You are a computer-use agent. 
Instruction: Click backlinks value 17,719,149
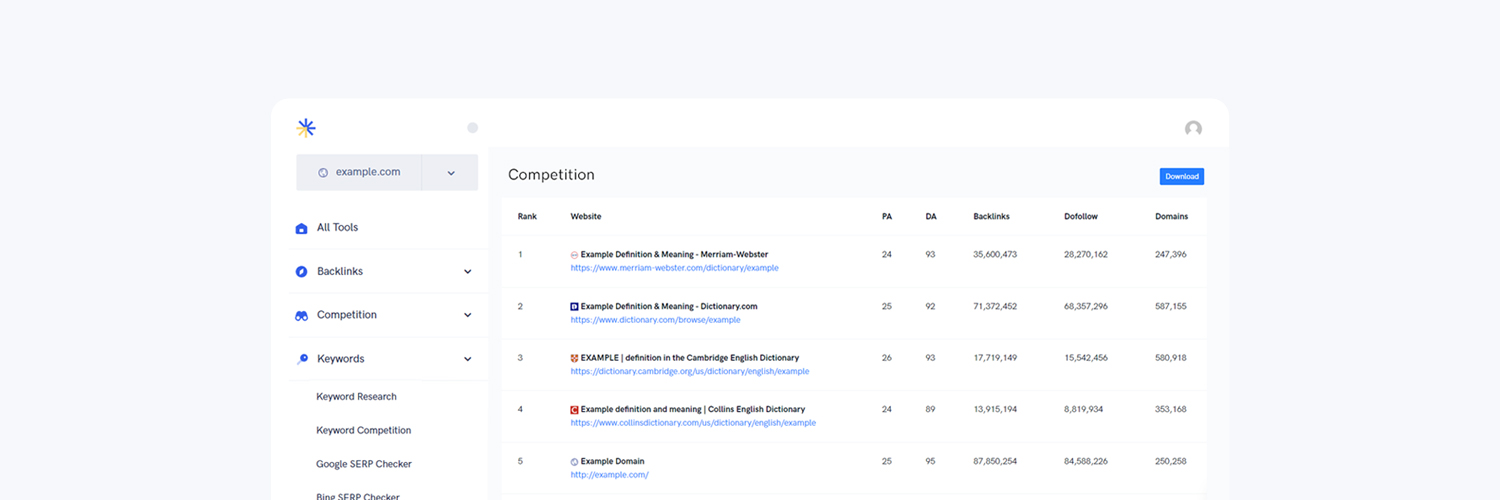995,358
